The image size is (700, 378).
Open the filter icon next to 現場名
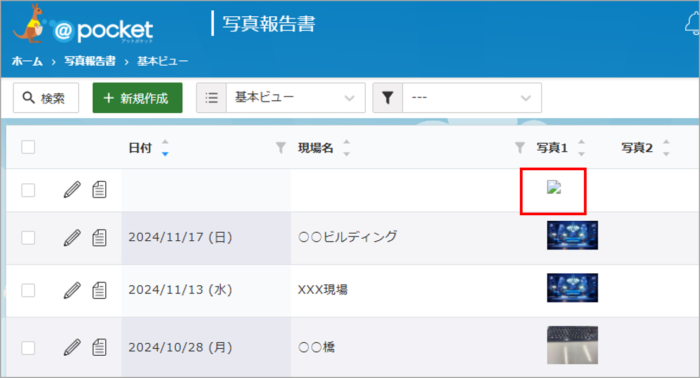point(280,147)
